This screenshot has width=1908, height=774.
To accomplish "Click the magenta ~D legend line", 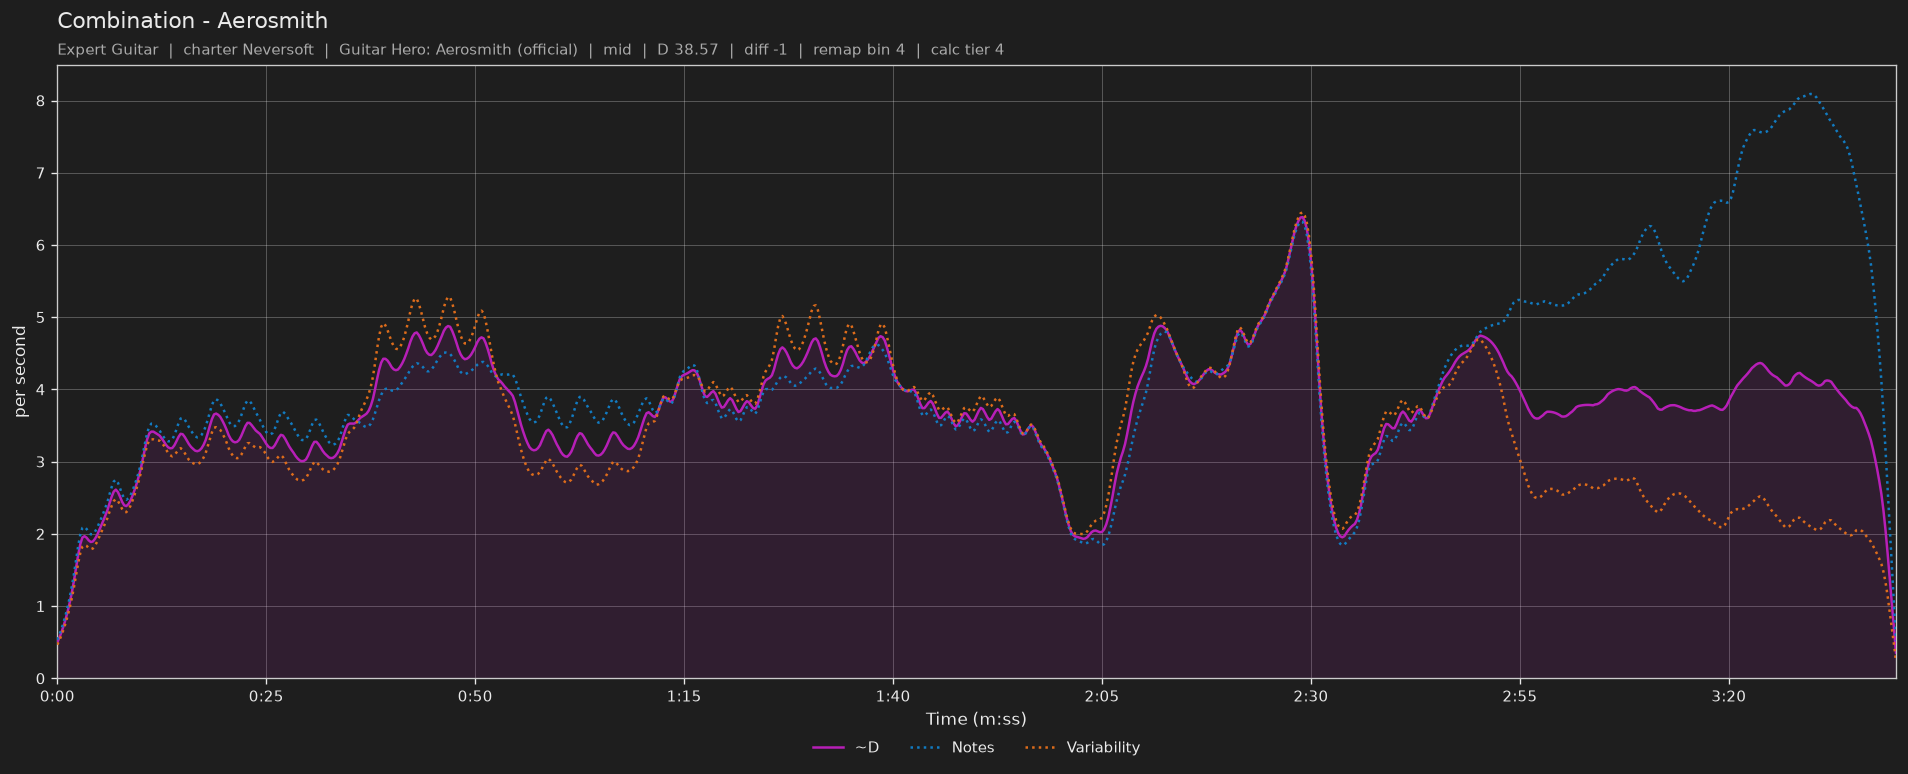I will pyautogui.click(x=829, y=748).
